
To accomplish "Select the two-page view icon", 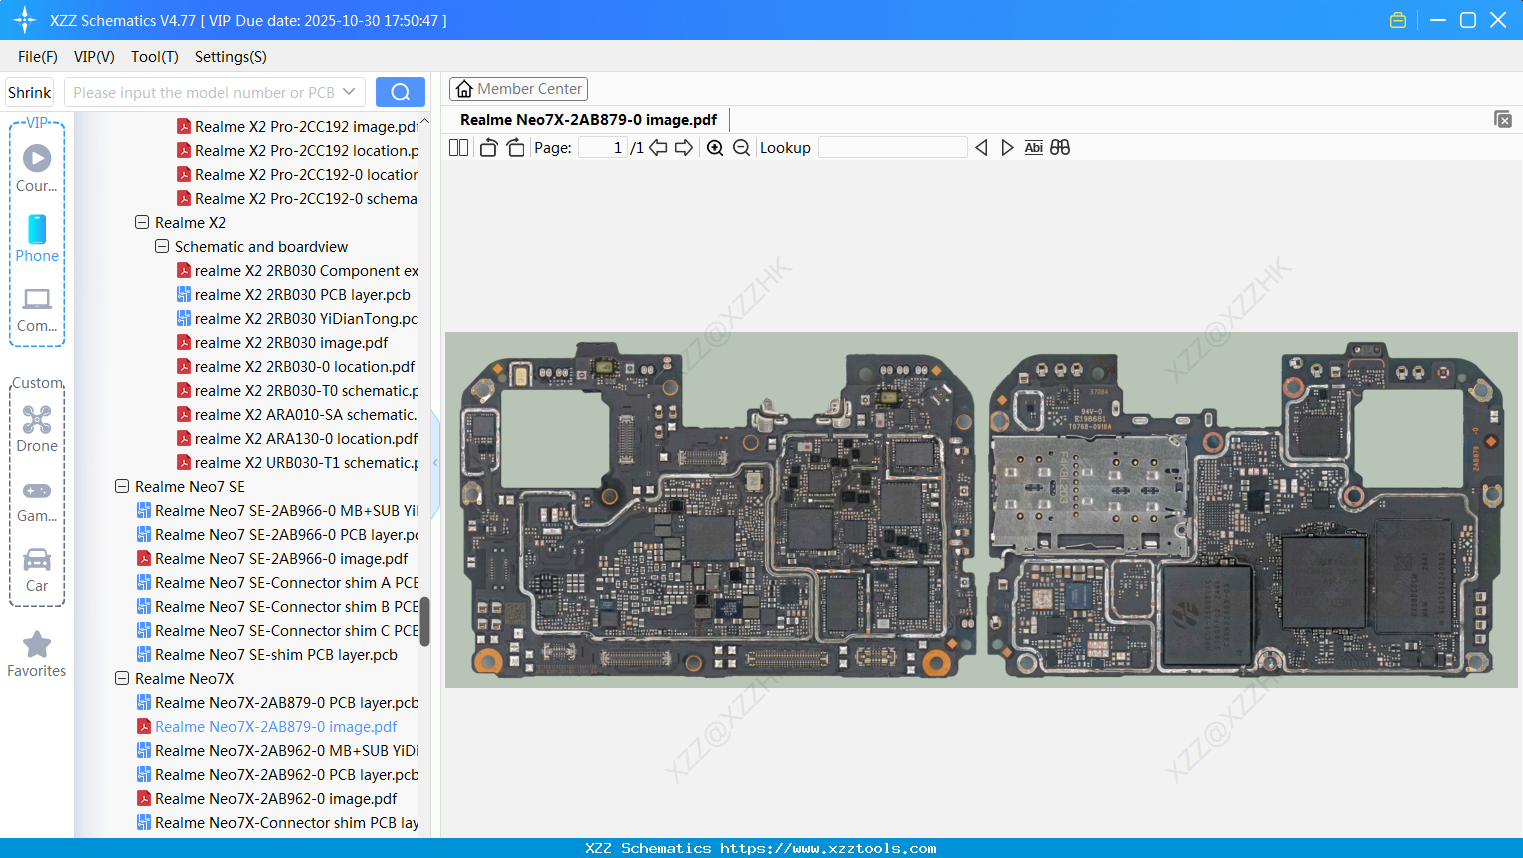I will 458,147.
